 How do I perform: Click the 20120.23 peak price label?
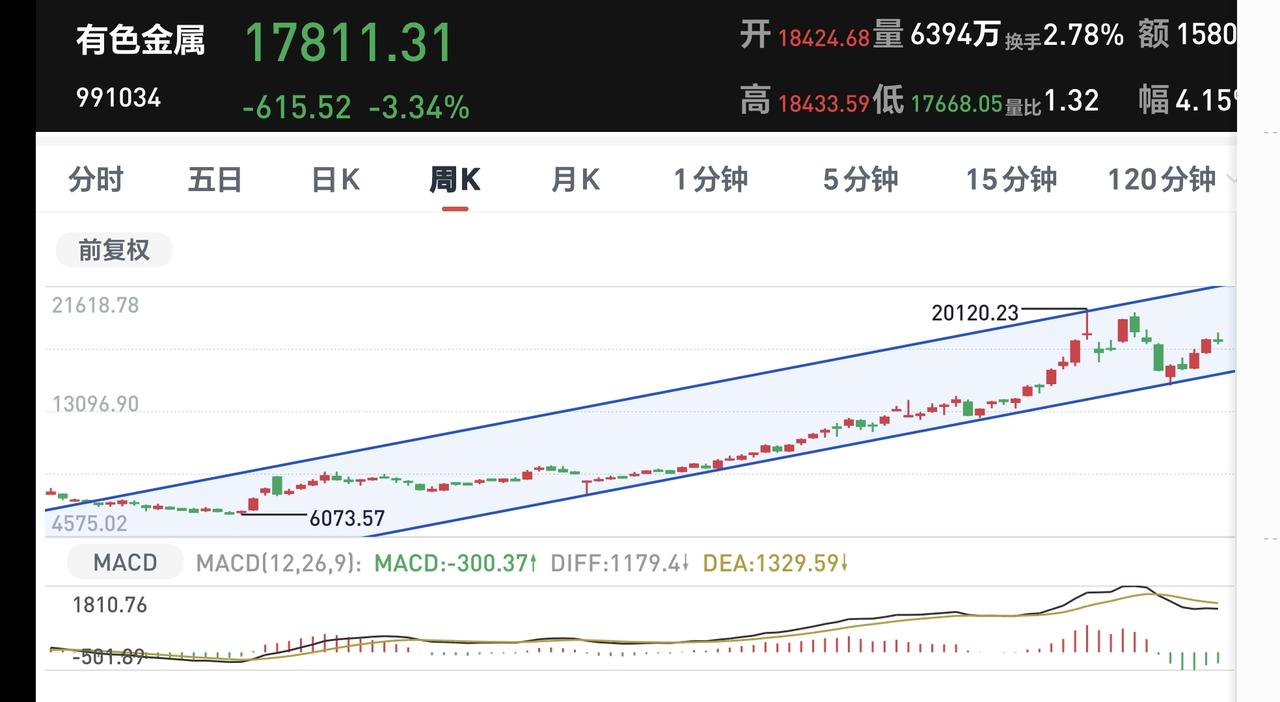click(975, 313)
